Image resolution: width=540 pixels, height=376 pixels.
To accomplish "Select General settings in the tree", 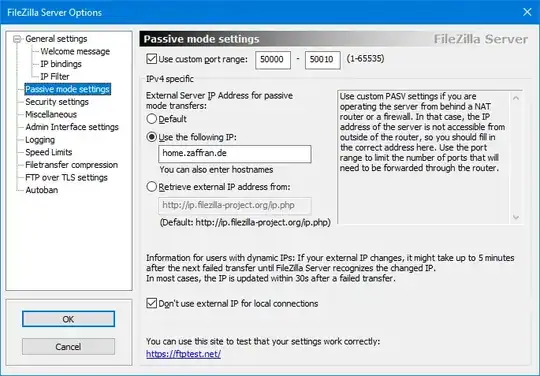I will (x=56, y=39).
